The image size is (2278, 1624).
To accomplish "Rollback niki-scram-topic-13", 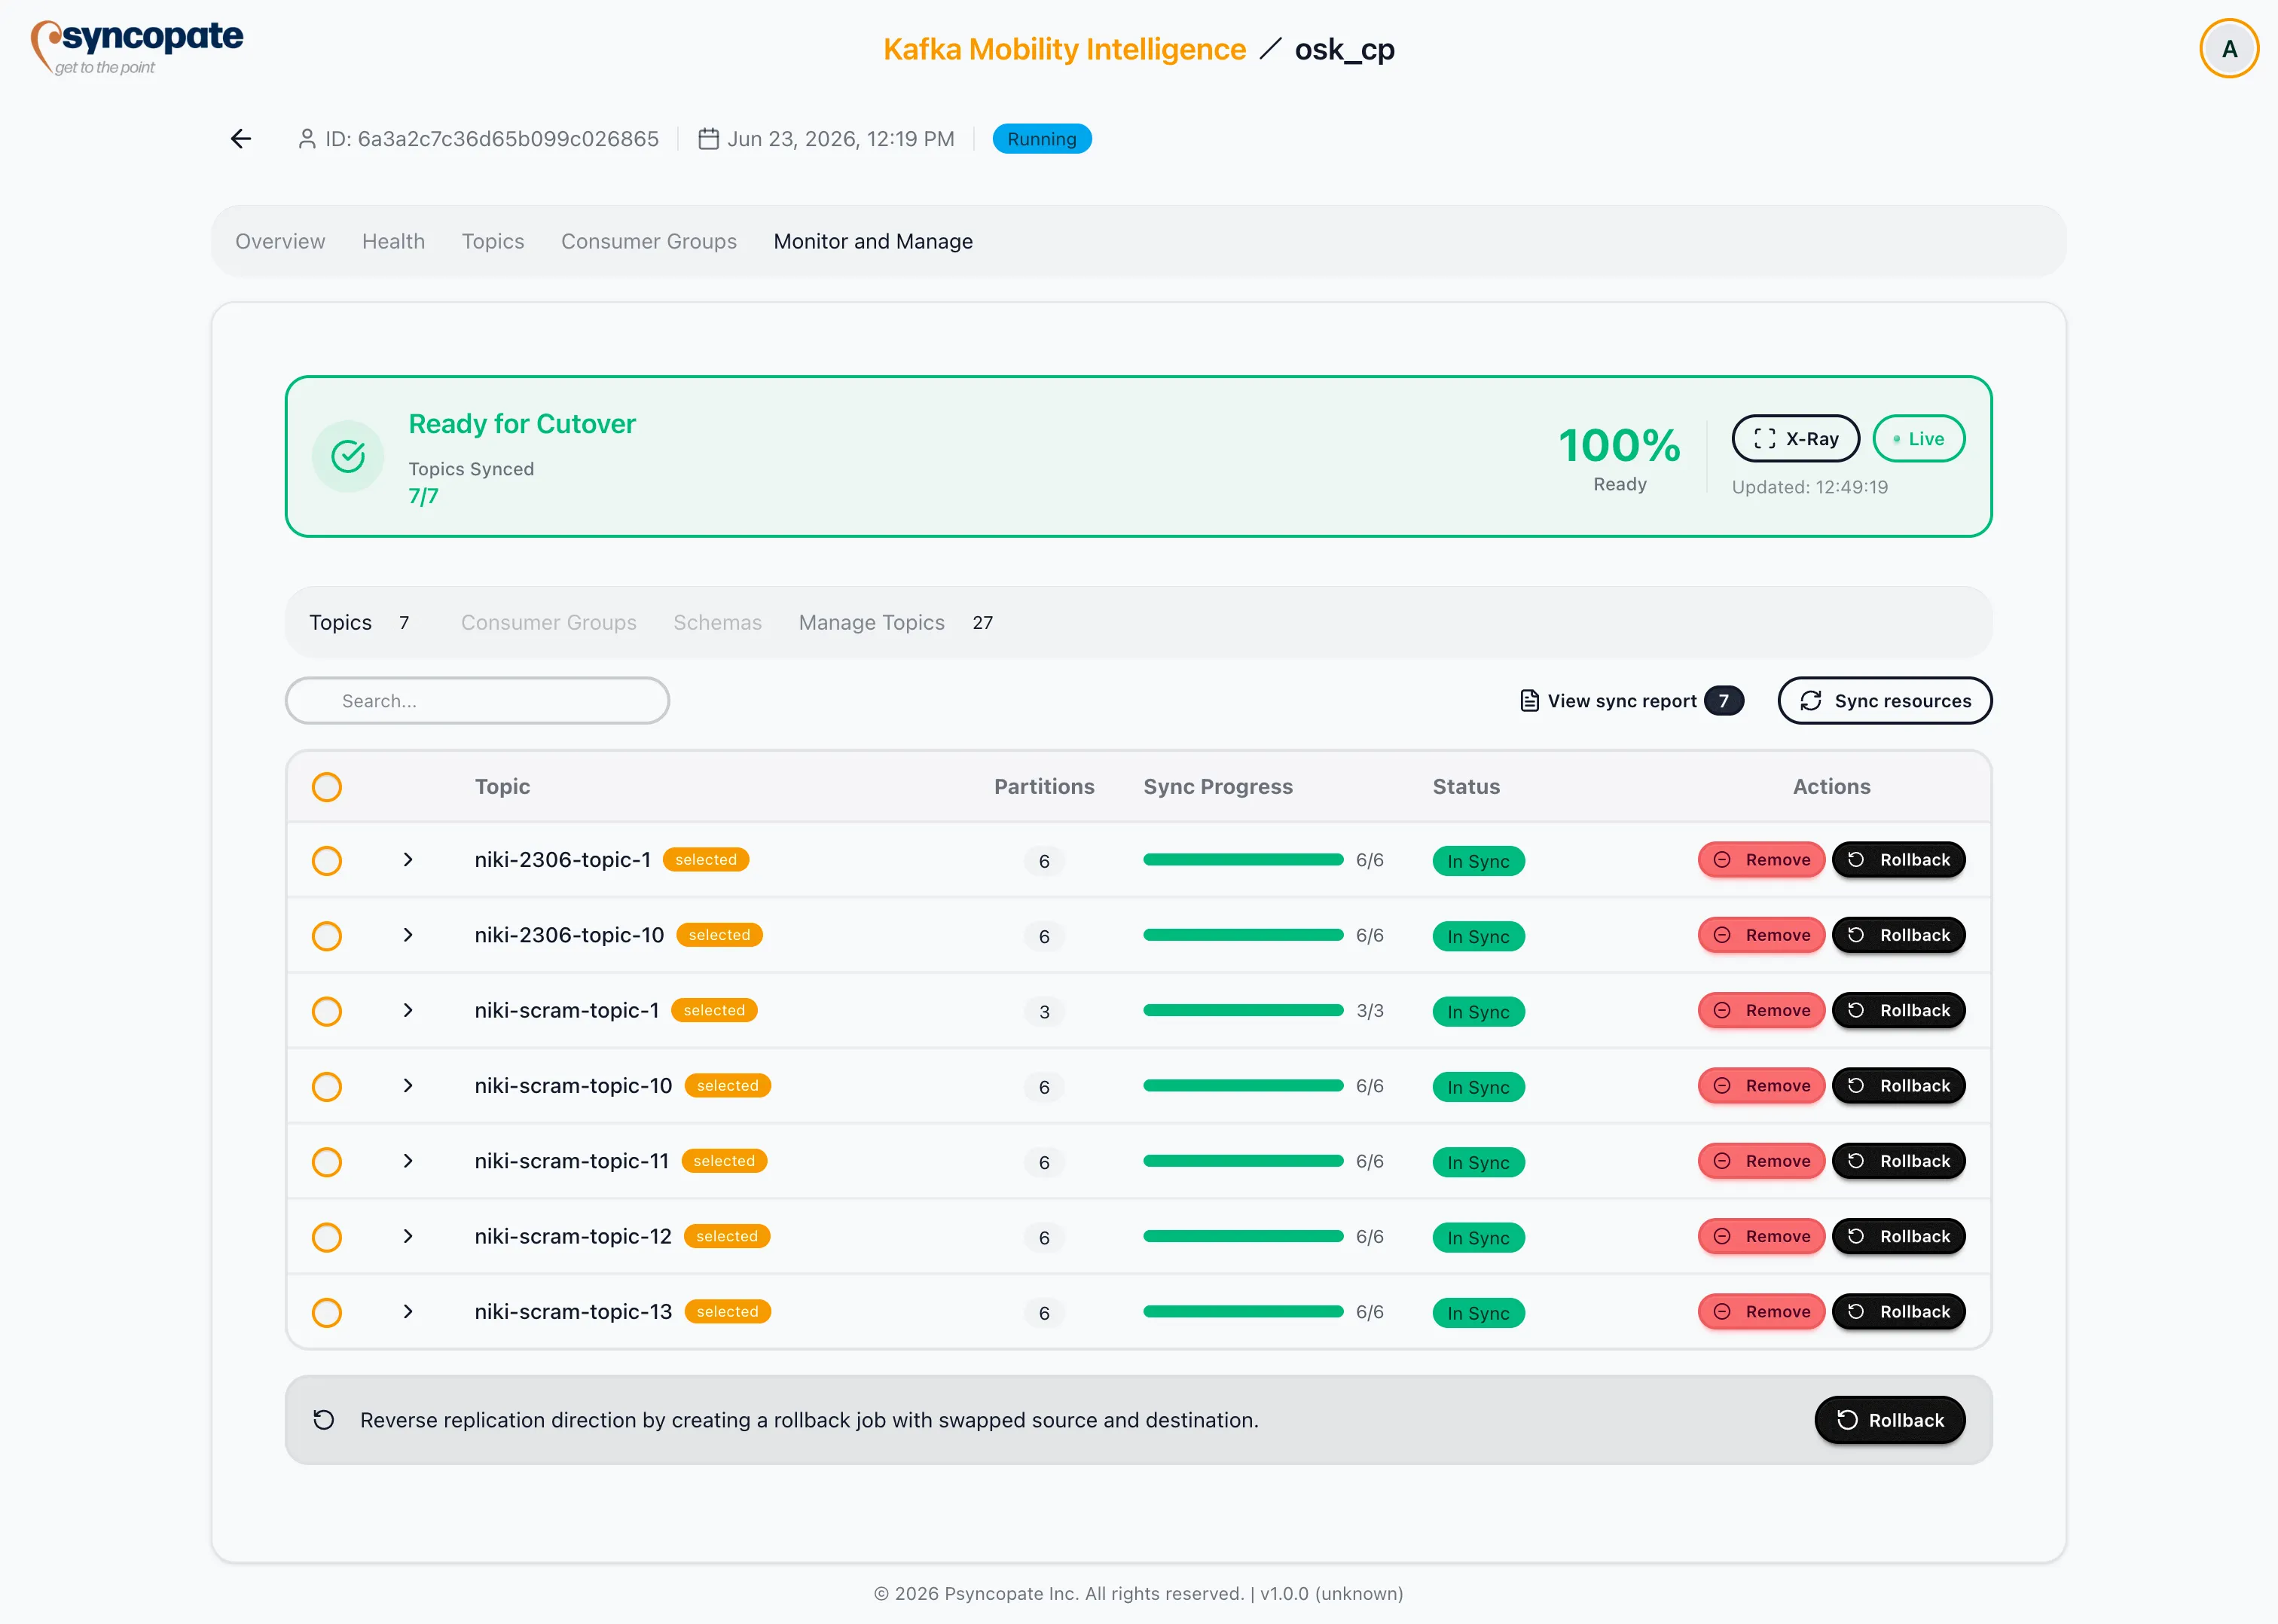I will point(1898,1312).
